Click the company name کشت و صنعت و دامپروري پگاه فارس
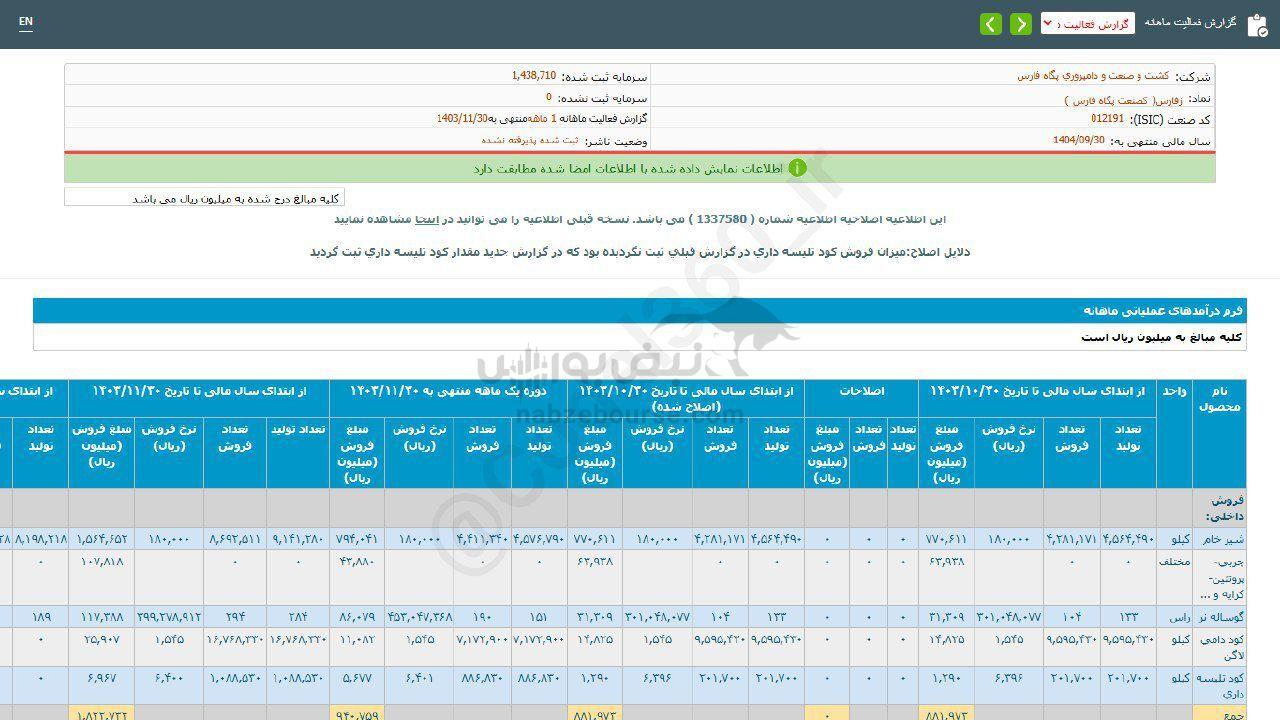 (1093, 76)
